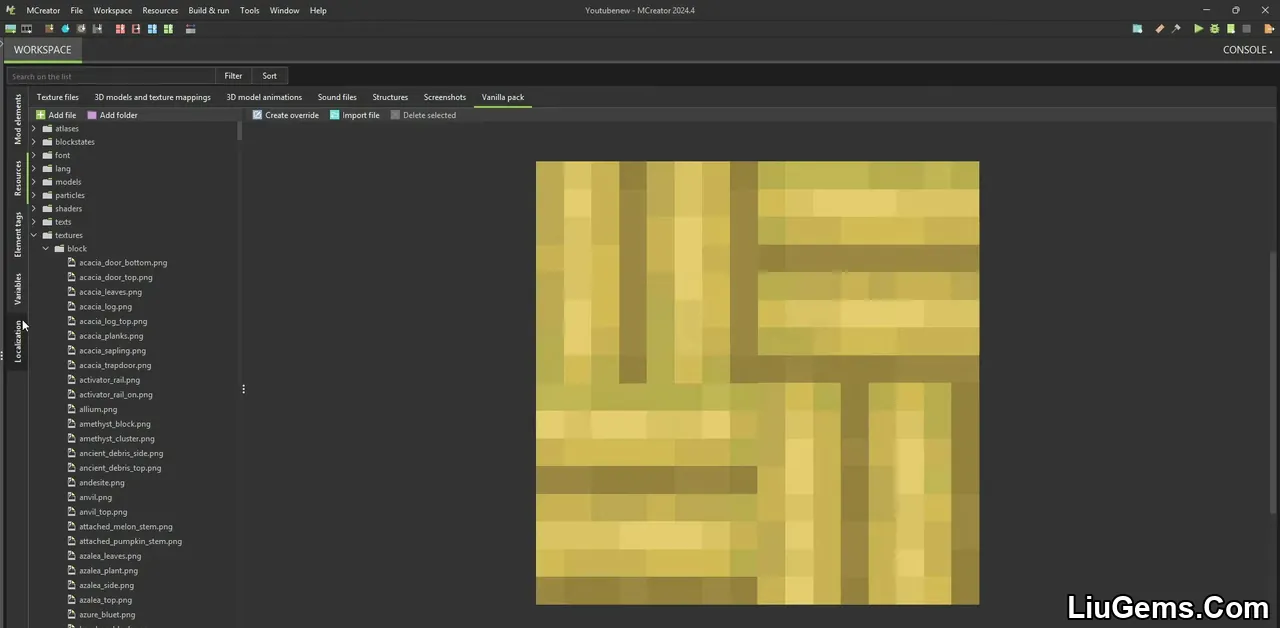The image size is (1280, 628).
Task: Click the green Add file icon
Action: pos(41,115)
